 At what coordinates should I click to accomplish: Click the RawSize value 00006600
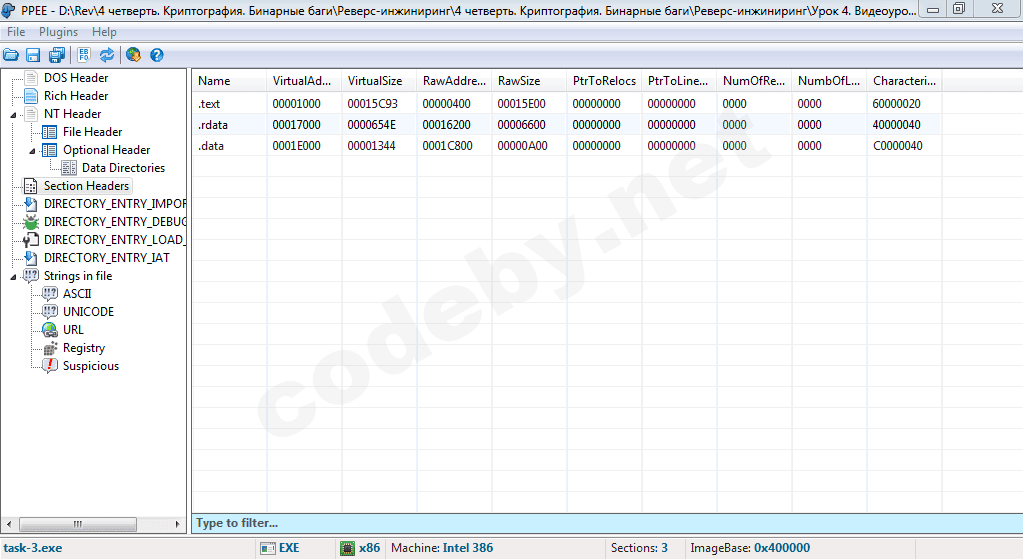(x=521, y=125)
